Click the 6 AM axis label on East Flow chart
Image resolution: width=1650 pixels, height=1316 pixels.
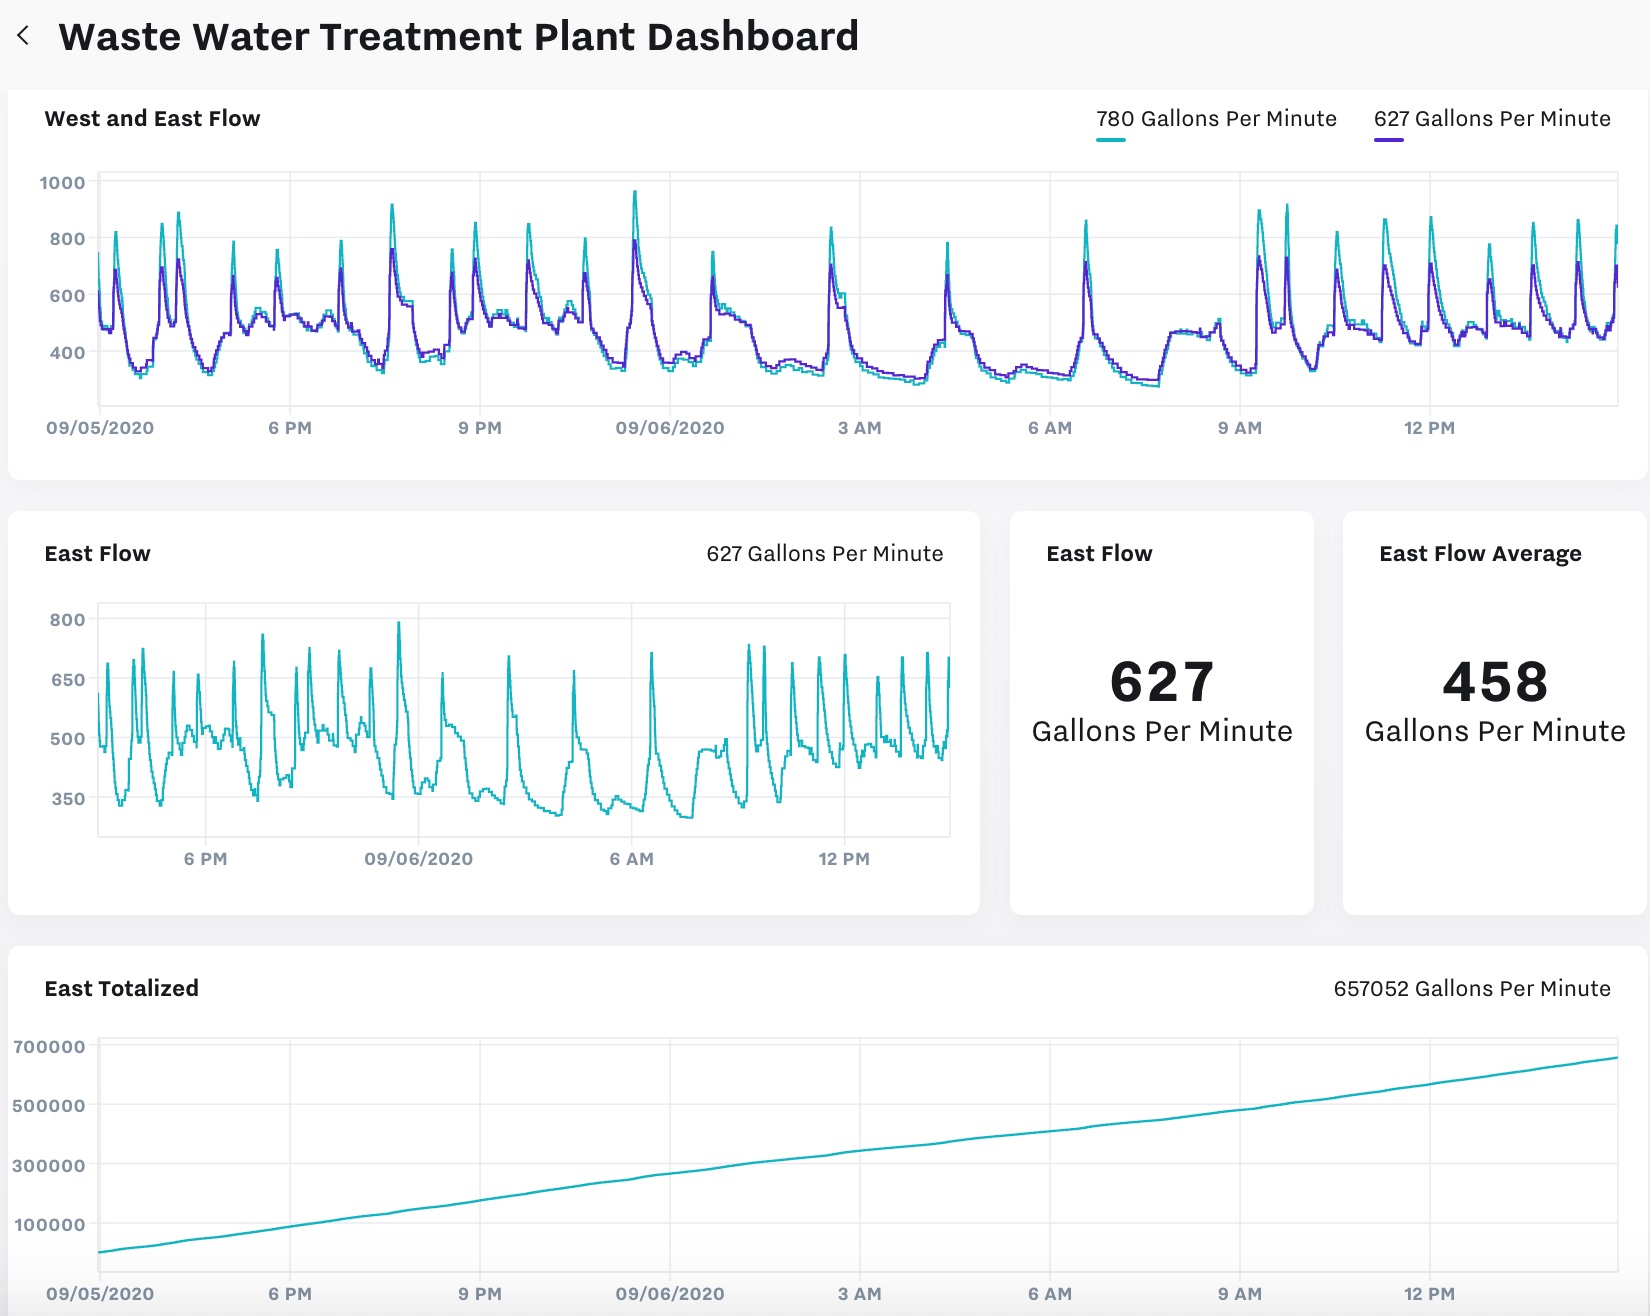(x=632, y=859)
